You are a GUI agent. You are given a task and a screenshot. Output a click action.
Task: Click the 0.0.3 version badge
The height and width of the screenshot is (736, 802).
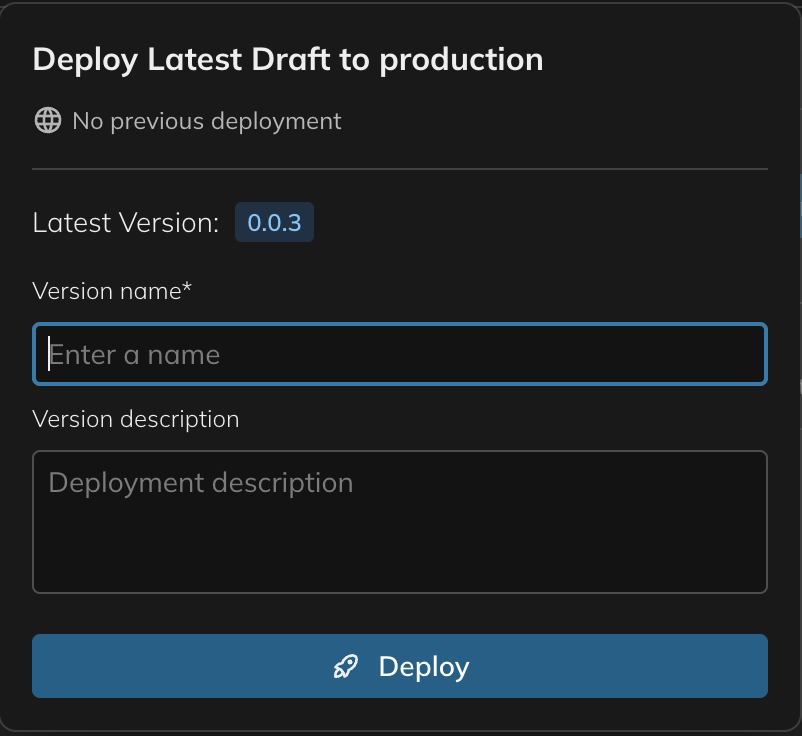[x=274, y=222]
